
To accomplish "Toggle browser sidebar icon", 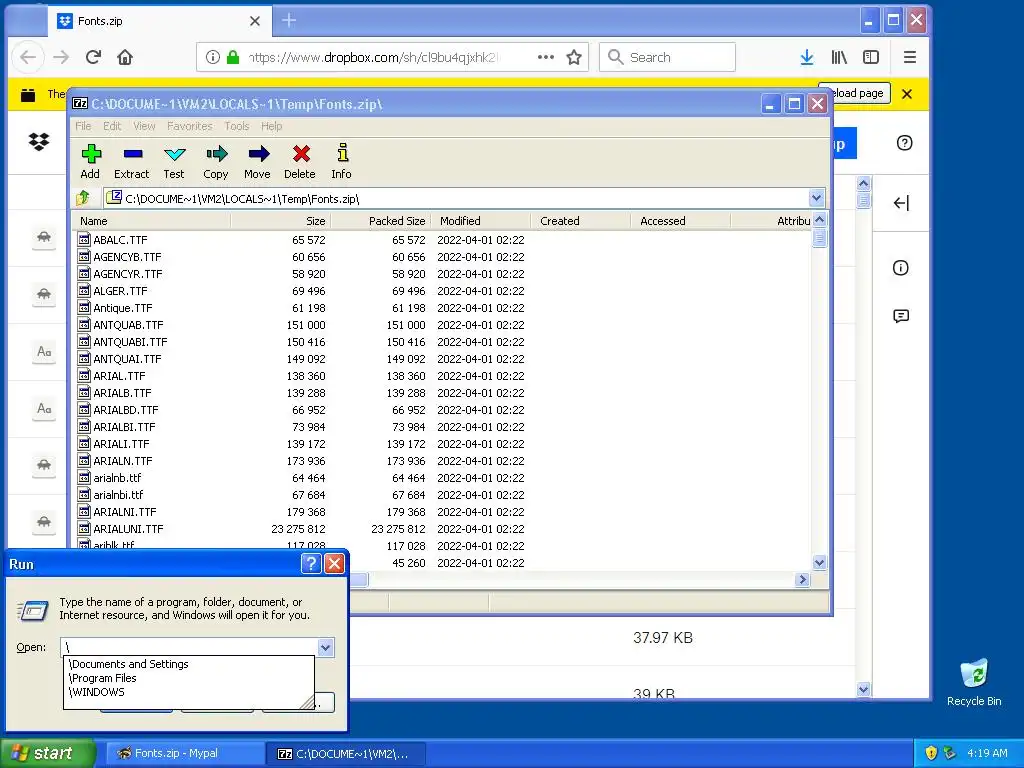I will pos(871,57).
